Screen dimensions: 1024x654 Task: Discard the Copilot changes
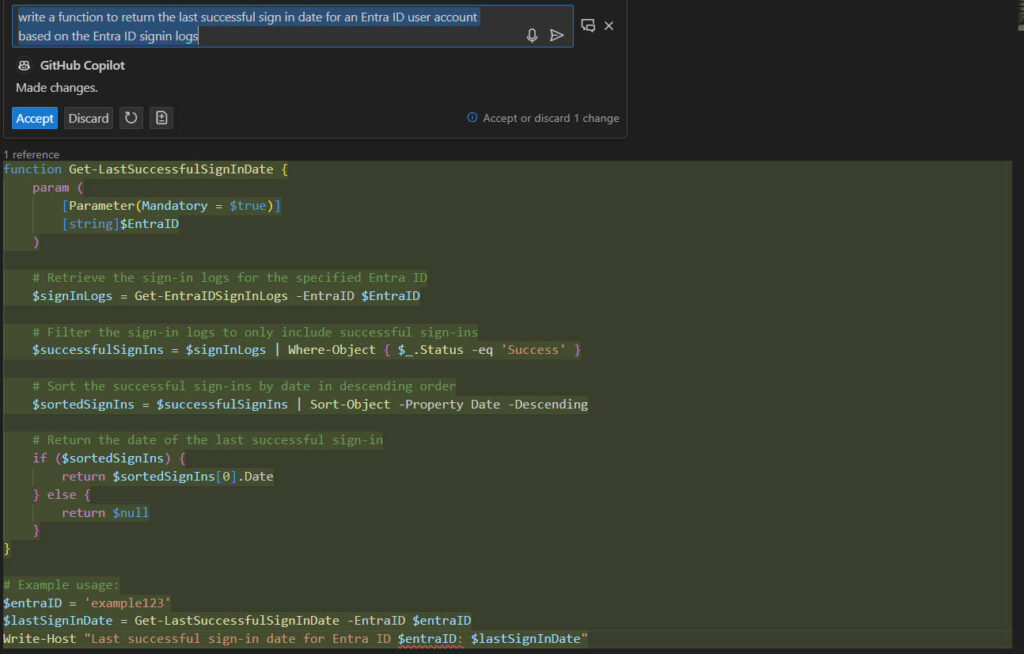pos(88,118)
